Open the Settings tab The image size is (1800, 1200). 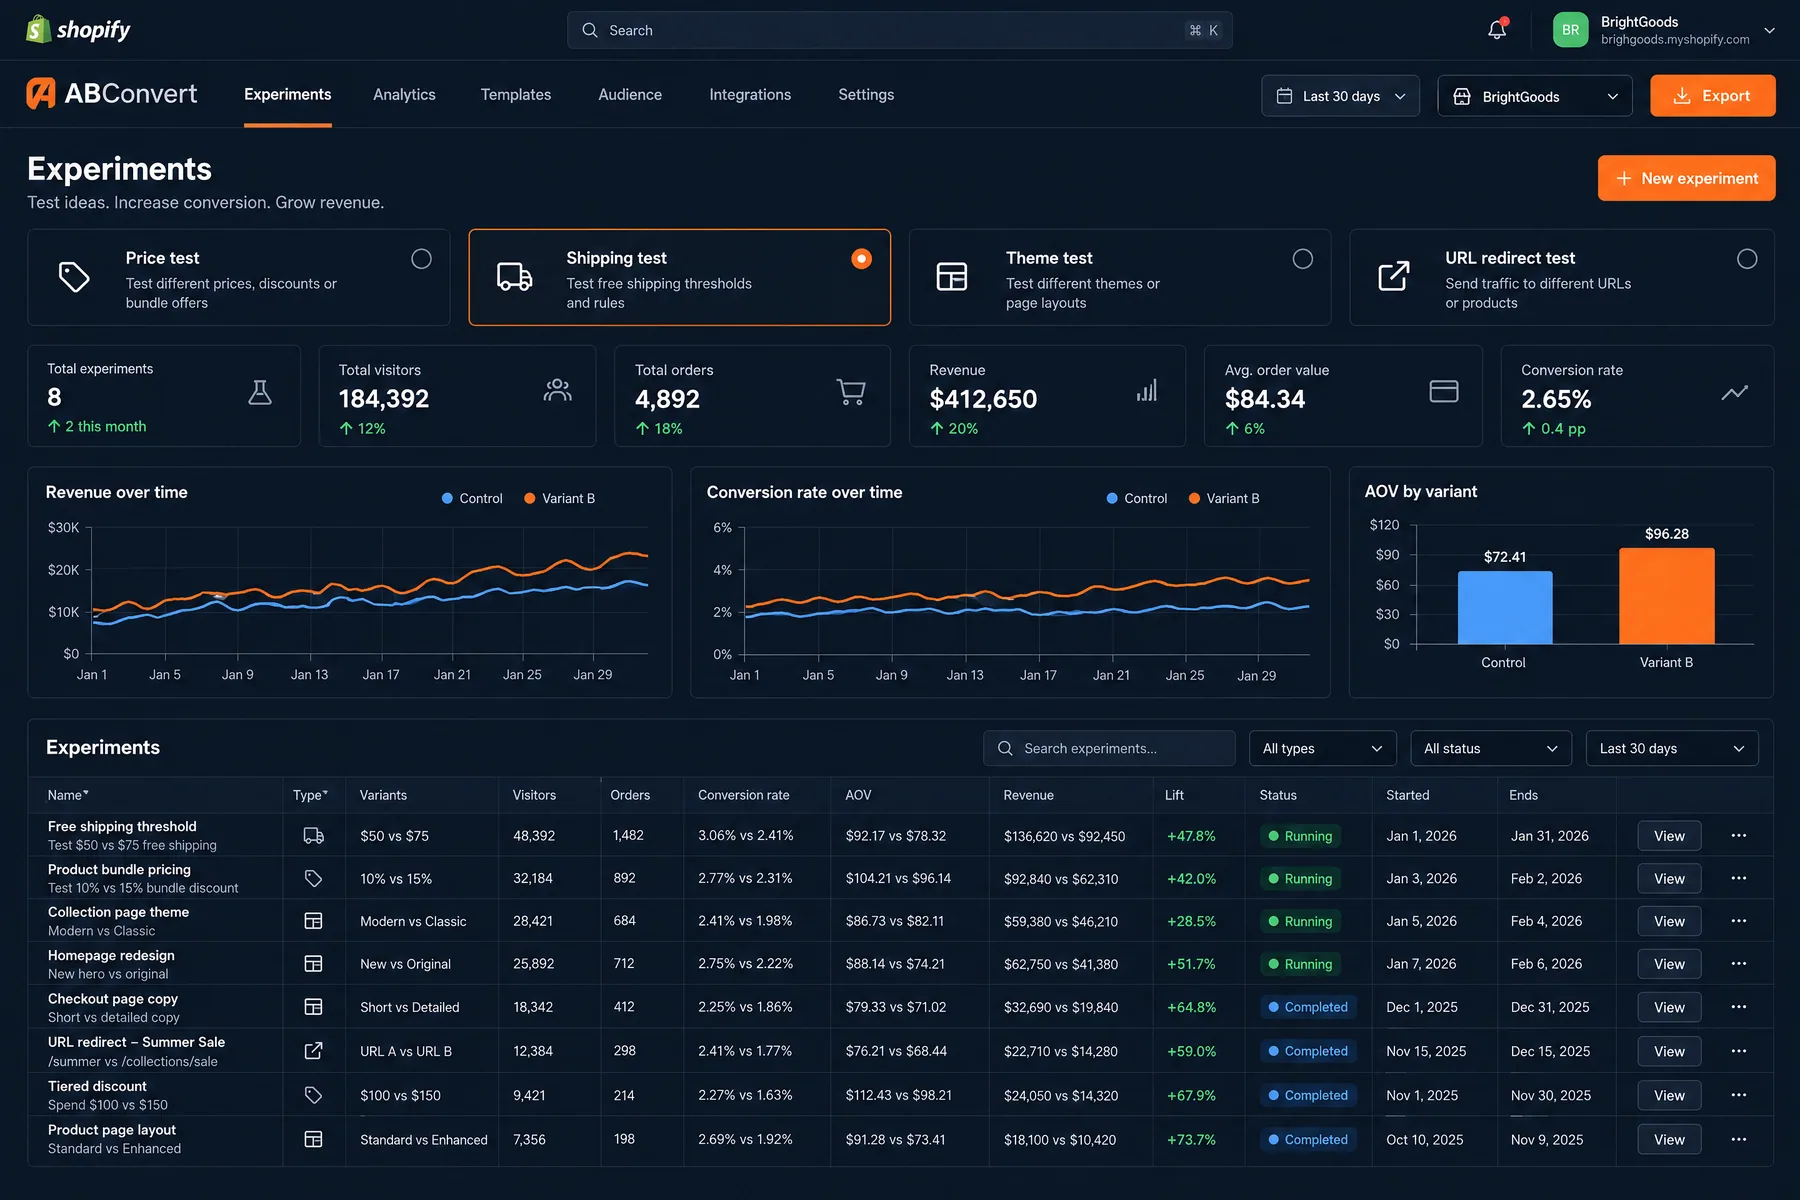tap(866, 94)
